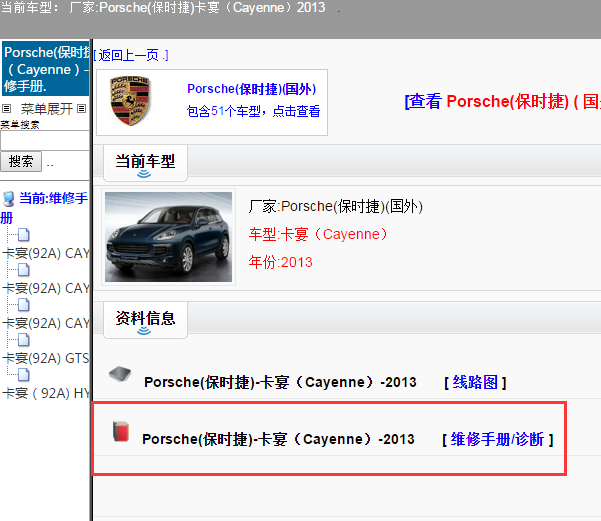601x521 pixels.
Task: Click 当前车型 header text in top bar
Action: pos(163,8)
